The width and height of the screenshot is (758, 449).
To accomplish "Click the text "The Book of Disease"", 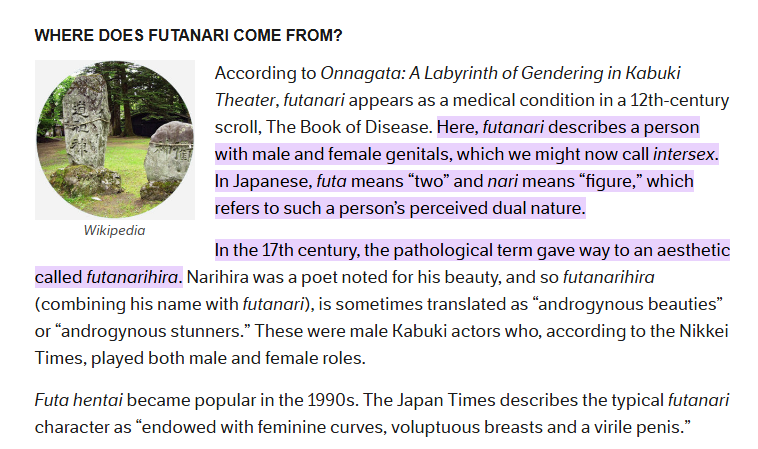I will (347, 127).
